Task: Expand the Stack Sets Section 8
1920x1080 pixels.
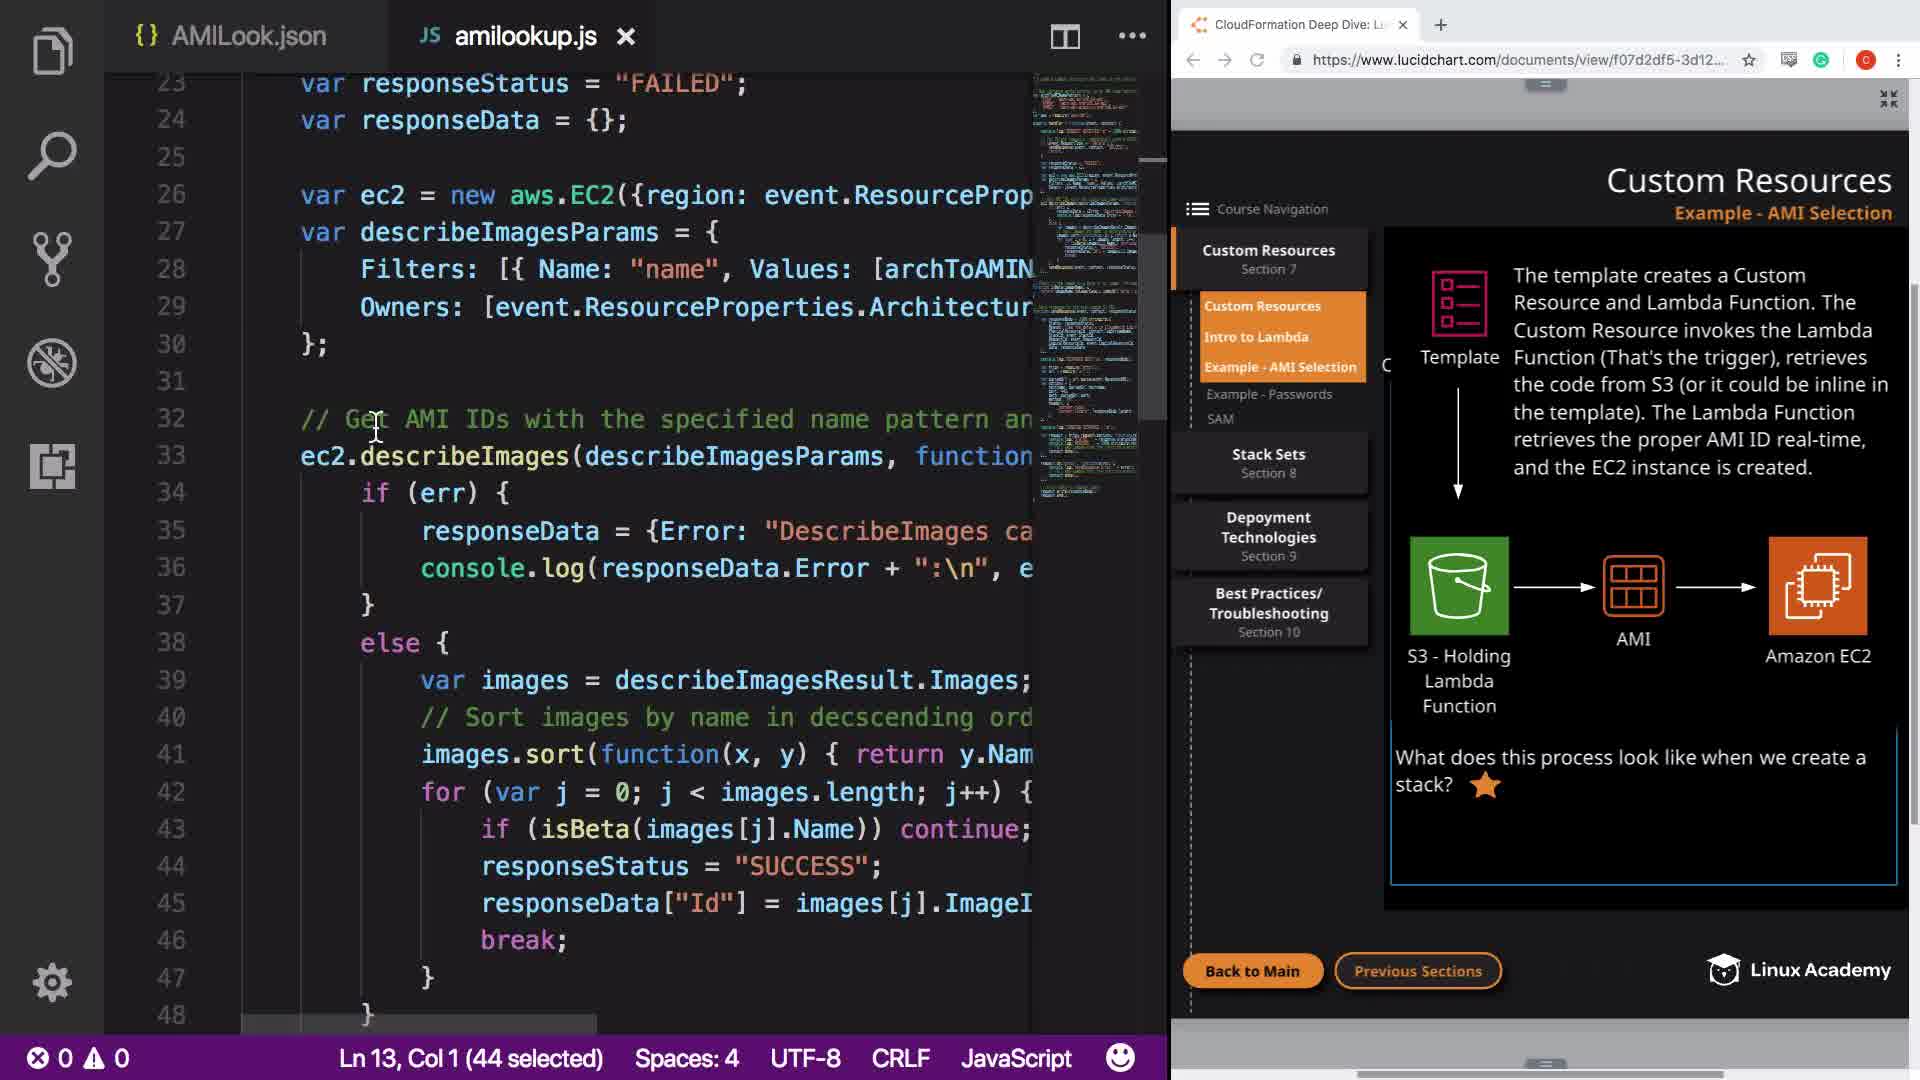Action: 1268,463
